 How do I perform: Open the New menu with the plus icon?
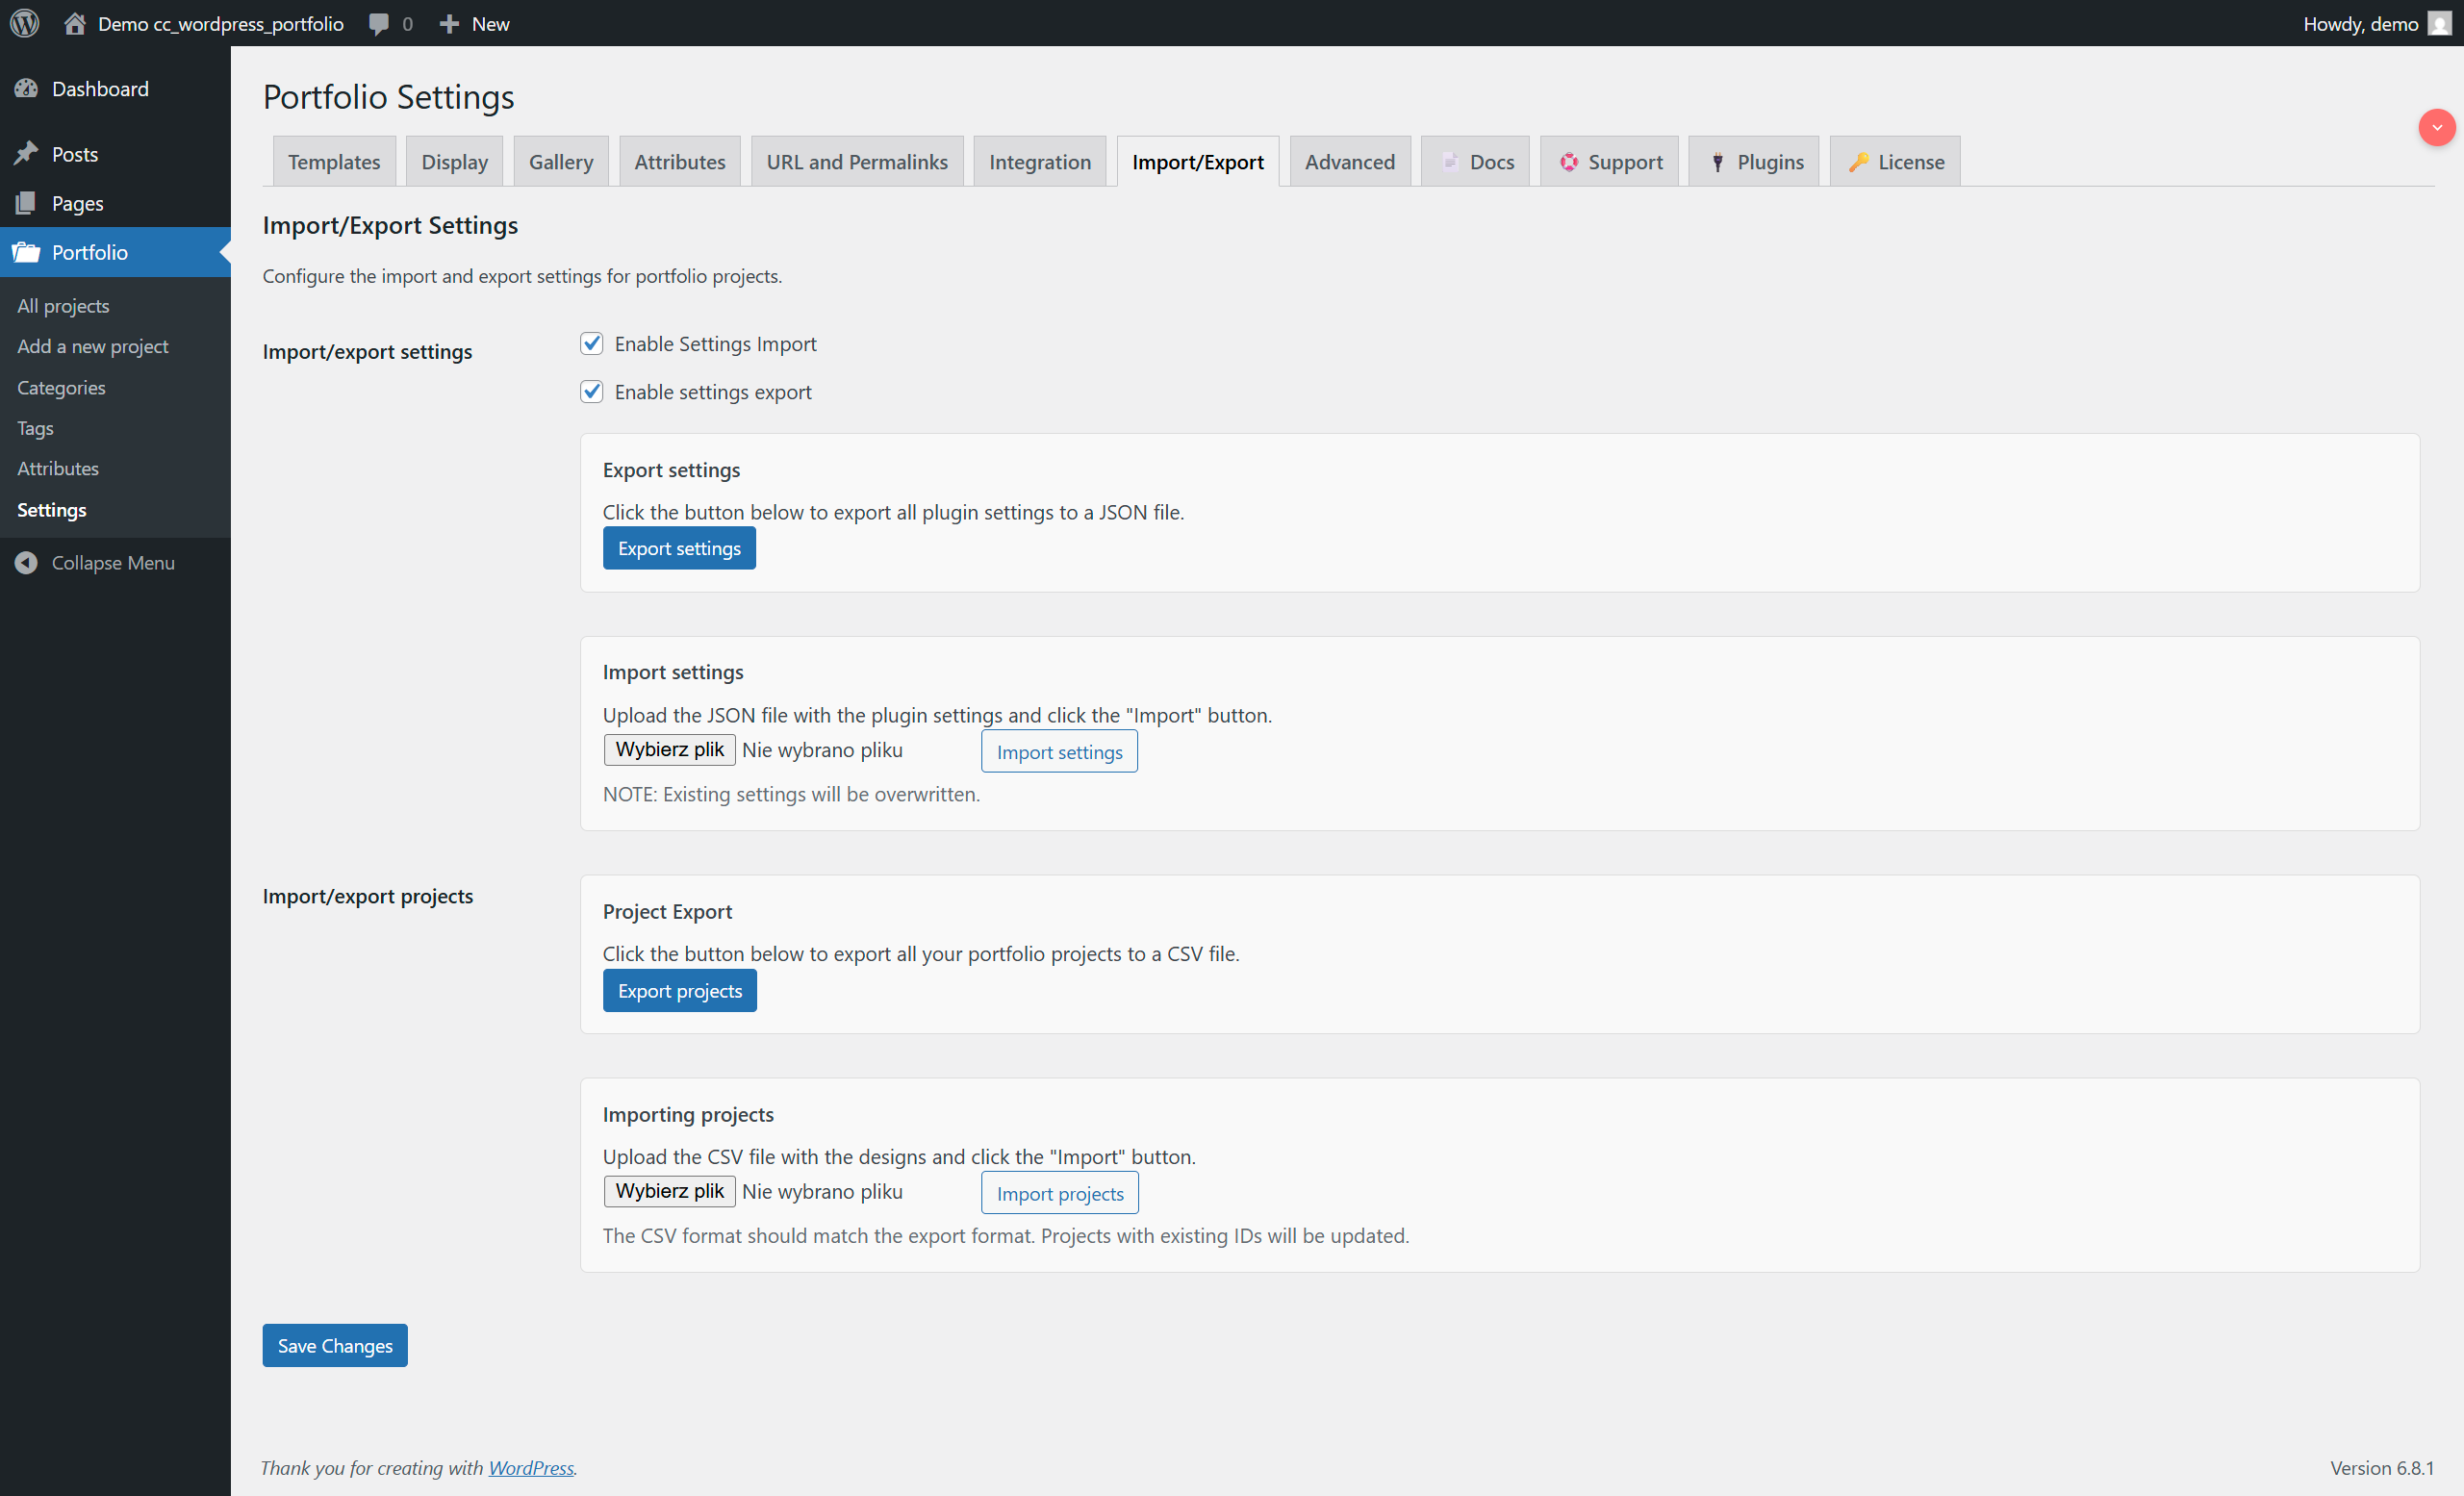click(x=449, y=23)
